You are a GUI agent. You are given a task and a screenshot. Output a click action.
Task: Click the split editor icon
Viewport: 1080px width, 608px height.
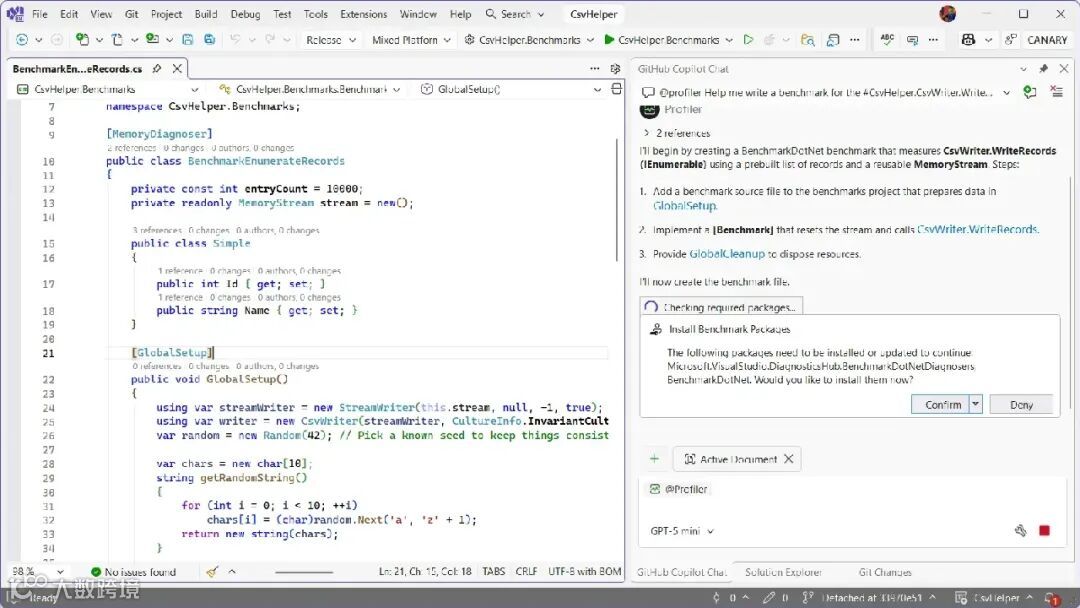(616, 89)
